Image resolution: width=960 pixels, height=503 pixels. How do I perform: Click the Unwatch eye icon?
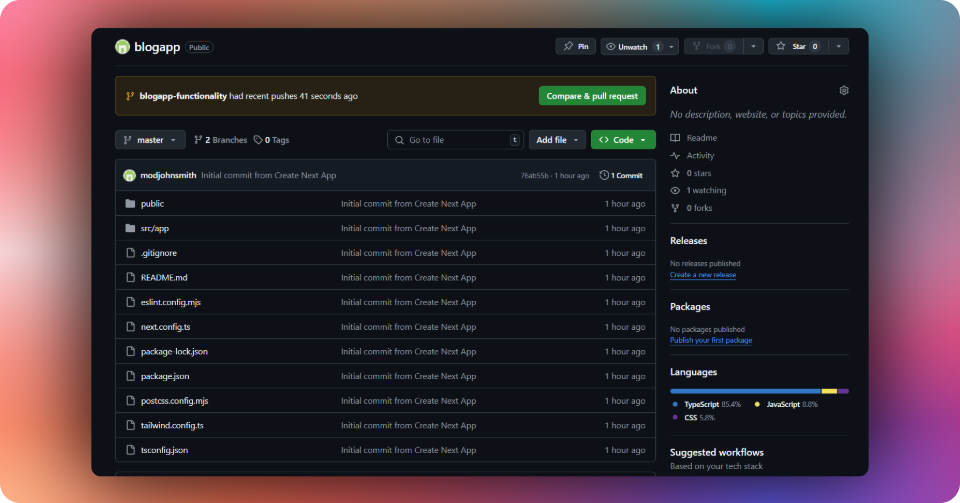click(x=610, y=47)
